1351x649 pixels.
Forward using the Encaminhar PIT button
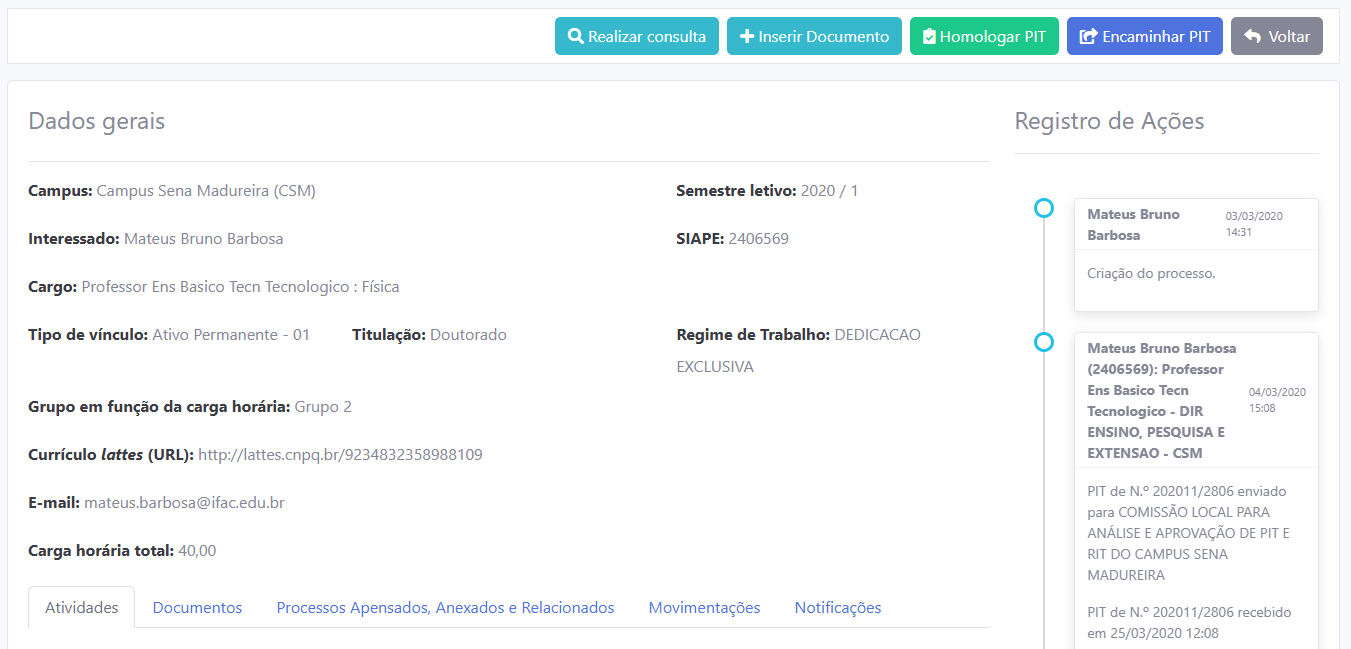coord(1144,37)
